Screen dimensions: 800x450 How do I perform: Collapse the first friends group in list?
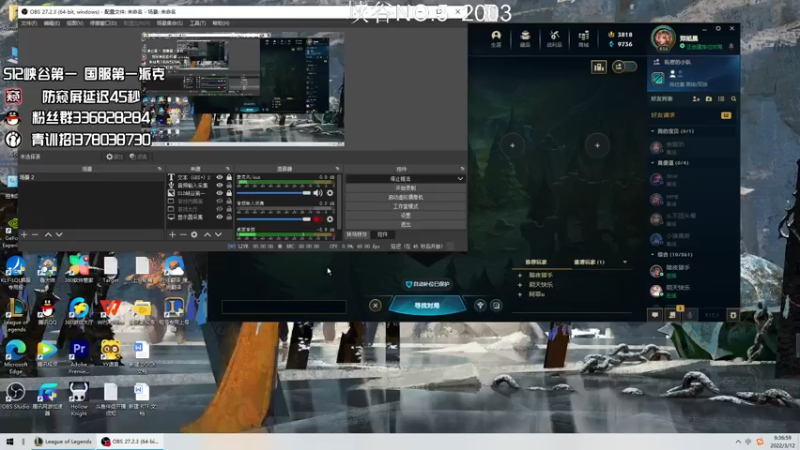coord(653,131)
